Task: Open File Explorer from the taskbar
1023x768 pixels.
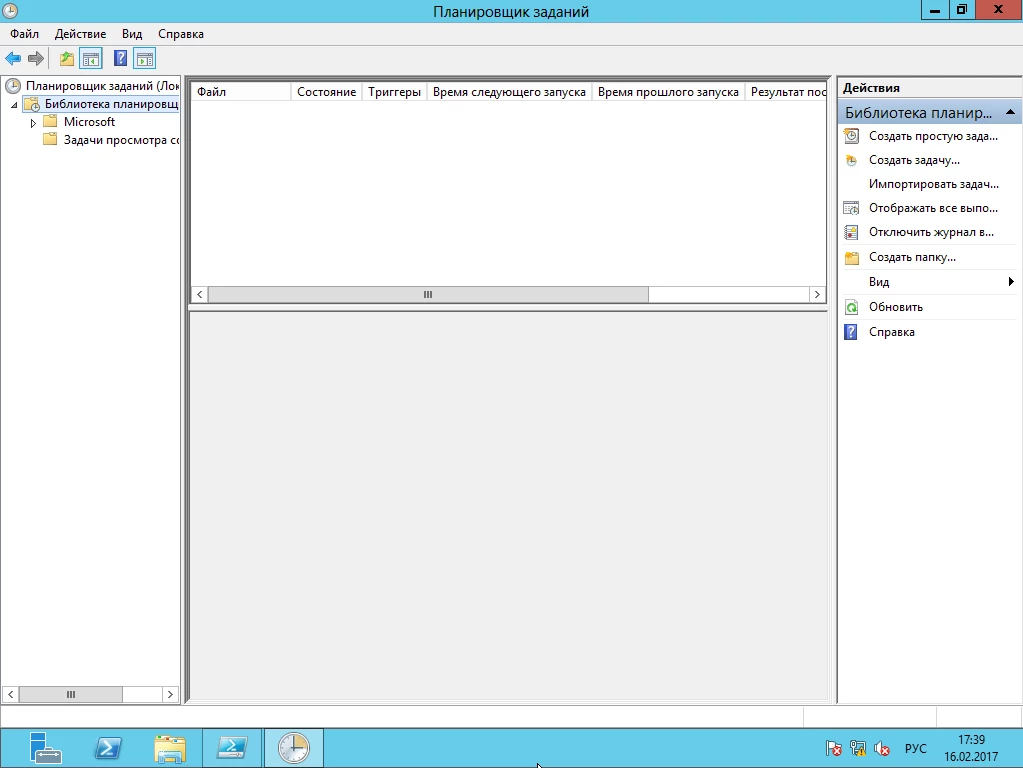Action: (x=170, y=747)
